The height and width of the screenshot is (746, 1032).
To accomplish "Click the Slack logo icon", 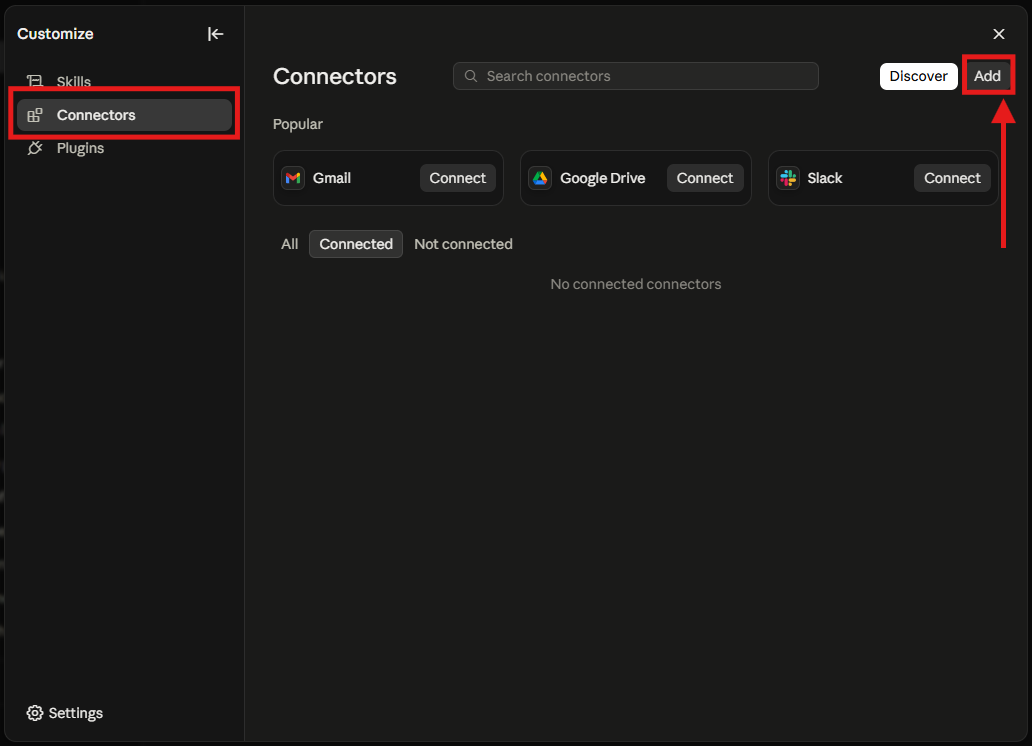I will click(x=788, y=178).
